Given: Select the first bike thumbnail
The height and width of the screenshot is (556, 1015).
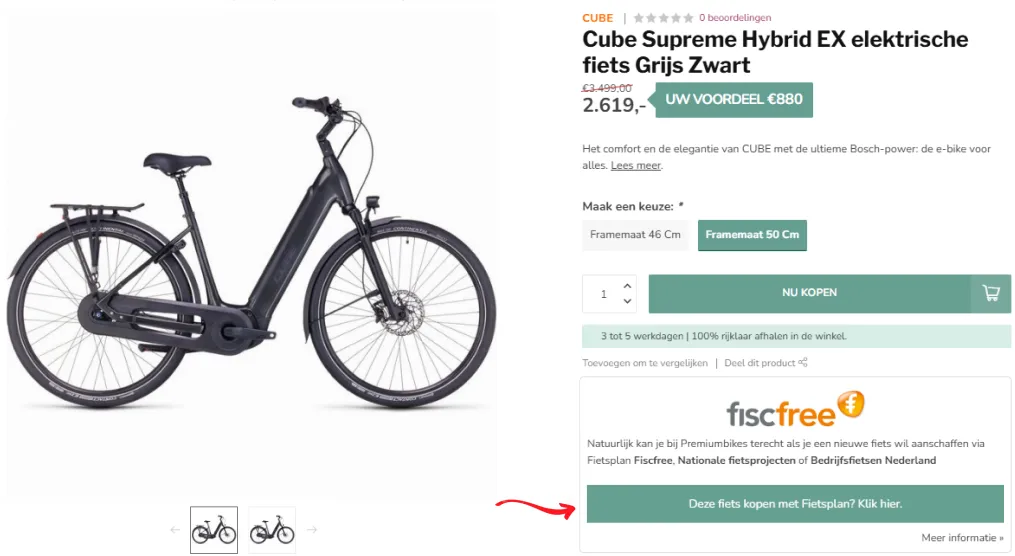Looking at the screenshot, I should (x=214, y=530).
